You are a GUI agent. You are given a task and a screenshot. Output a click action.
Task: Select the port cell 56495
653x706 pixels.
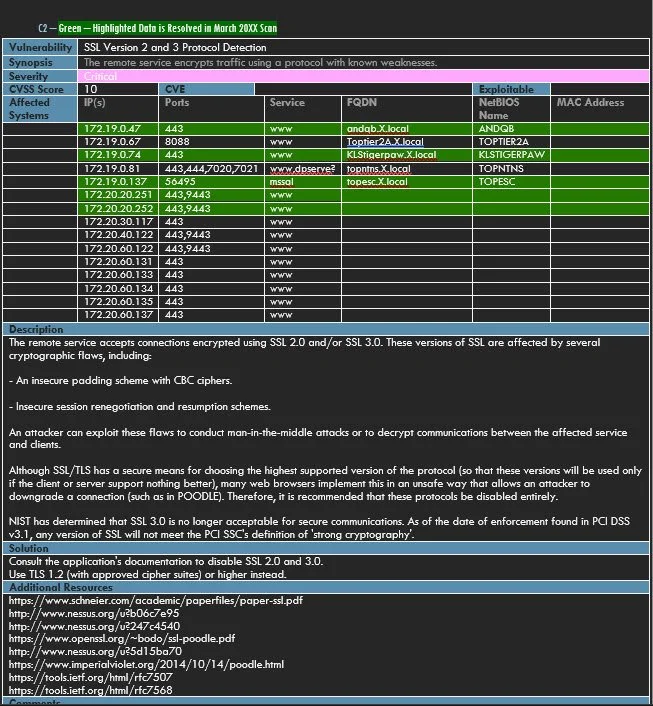(x=211, y=182)
